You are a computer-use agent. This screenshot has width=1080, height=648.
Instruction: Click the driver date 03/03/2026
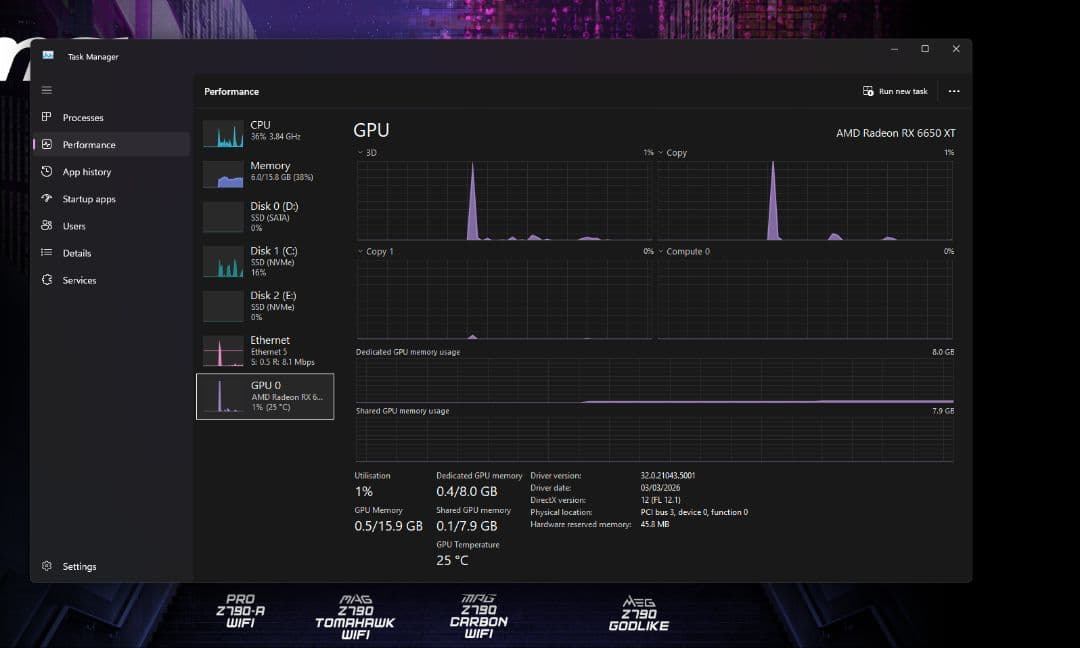[660, 488]
